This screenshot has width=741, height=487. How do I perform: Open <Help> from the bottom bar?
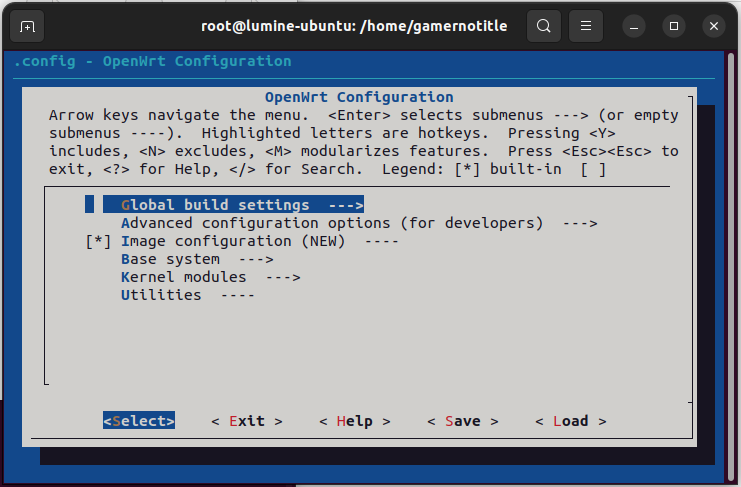(355, 421)
